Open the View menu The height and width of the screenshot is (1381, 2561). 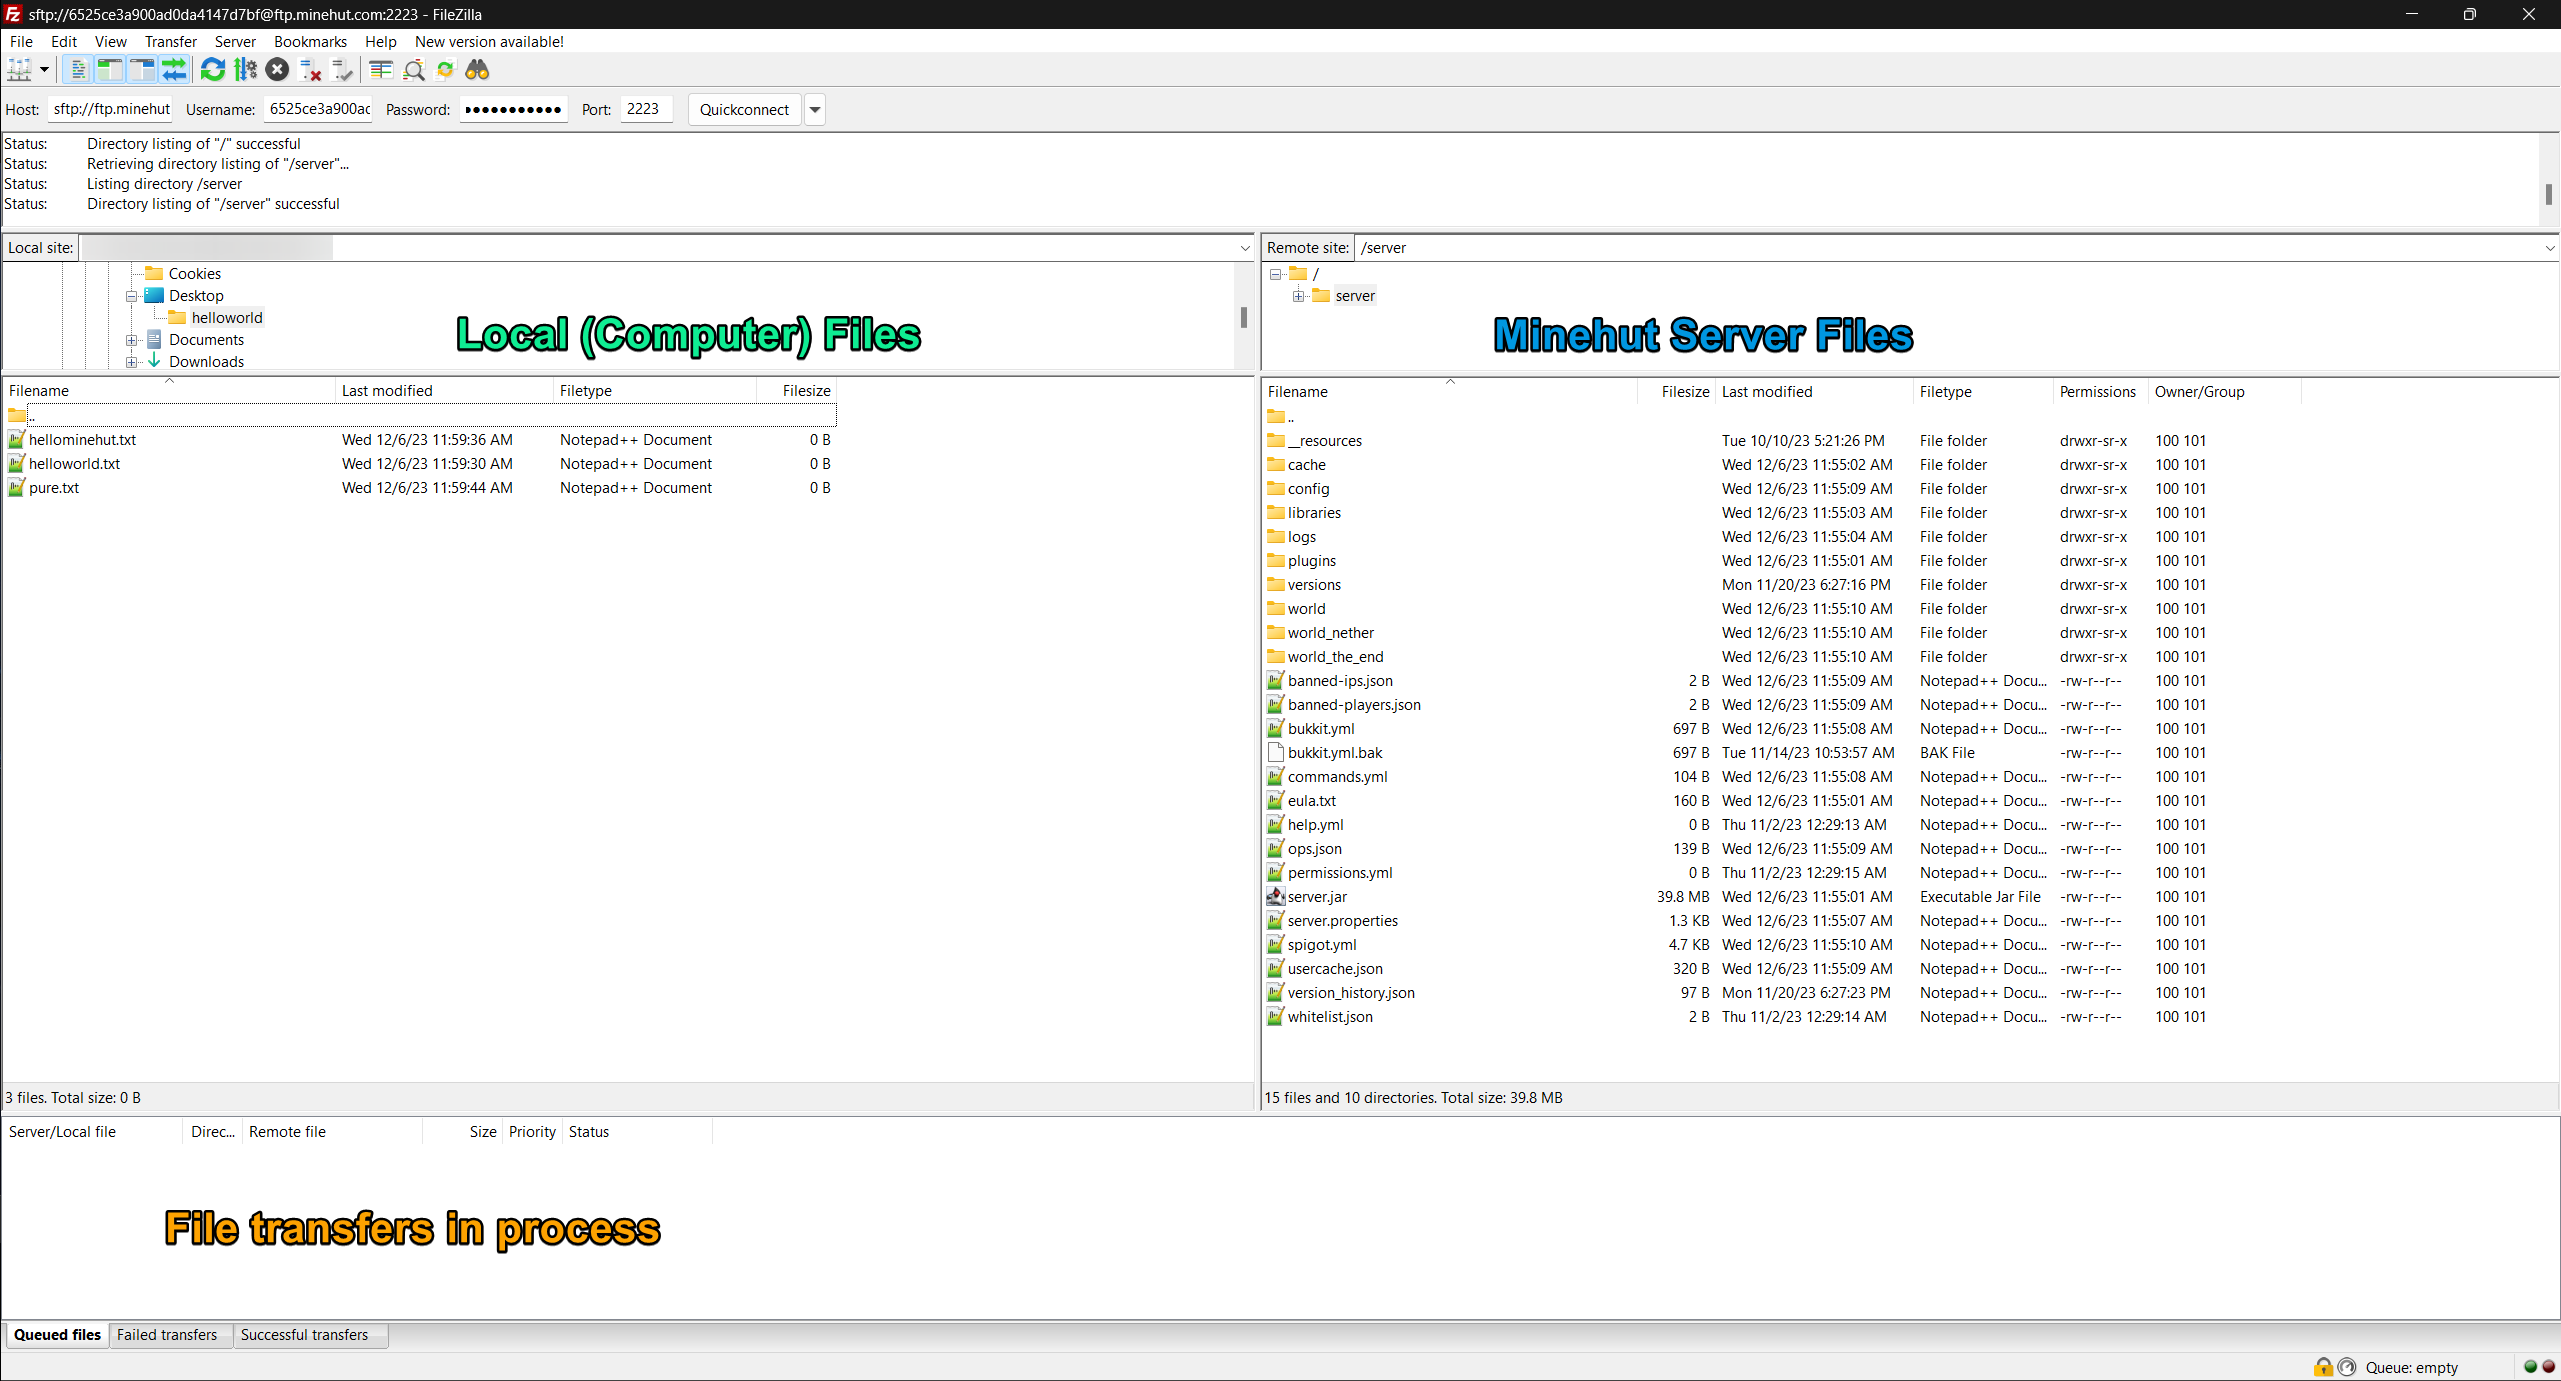click(111, 42)
